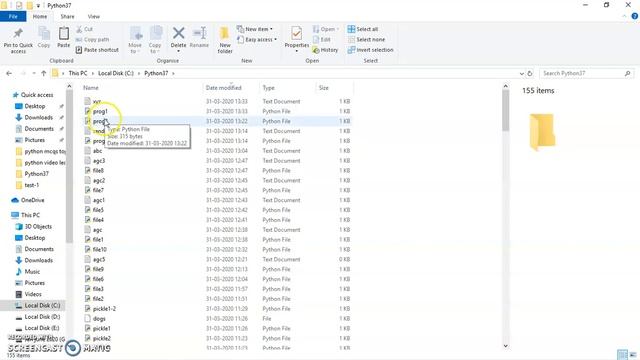The height and width of the screenshot is (360, 640).
Task: Click the ribbon Help icon
Action: pos(635,16)
